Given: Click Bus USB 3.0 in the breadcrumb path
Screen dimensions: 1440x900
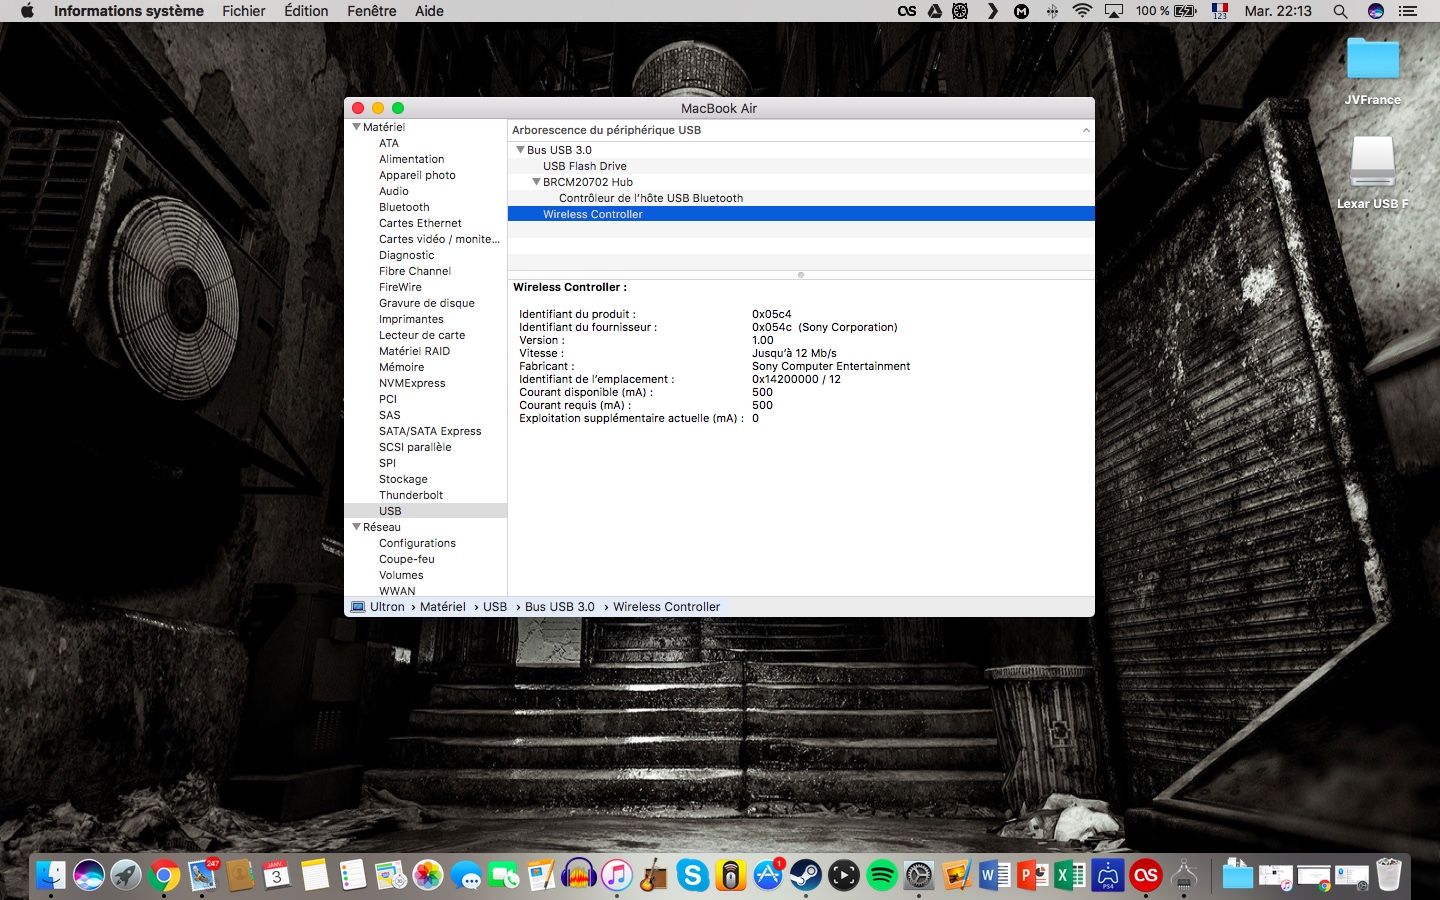Looking at the screenshot, I should [x=559, y=607].
